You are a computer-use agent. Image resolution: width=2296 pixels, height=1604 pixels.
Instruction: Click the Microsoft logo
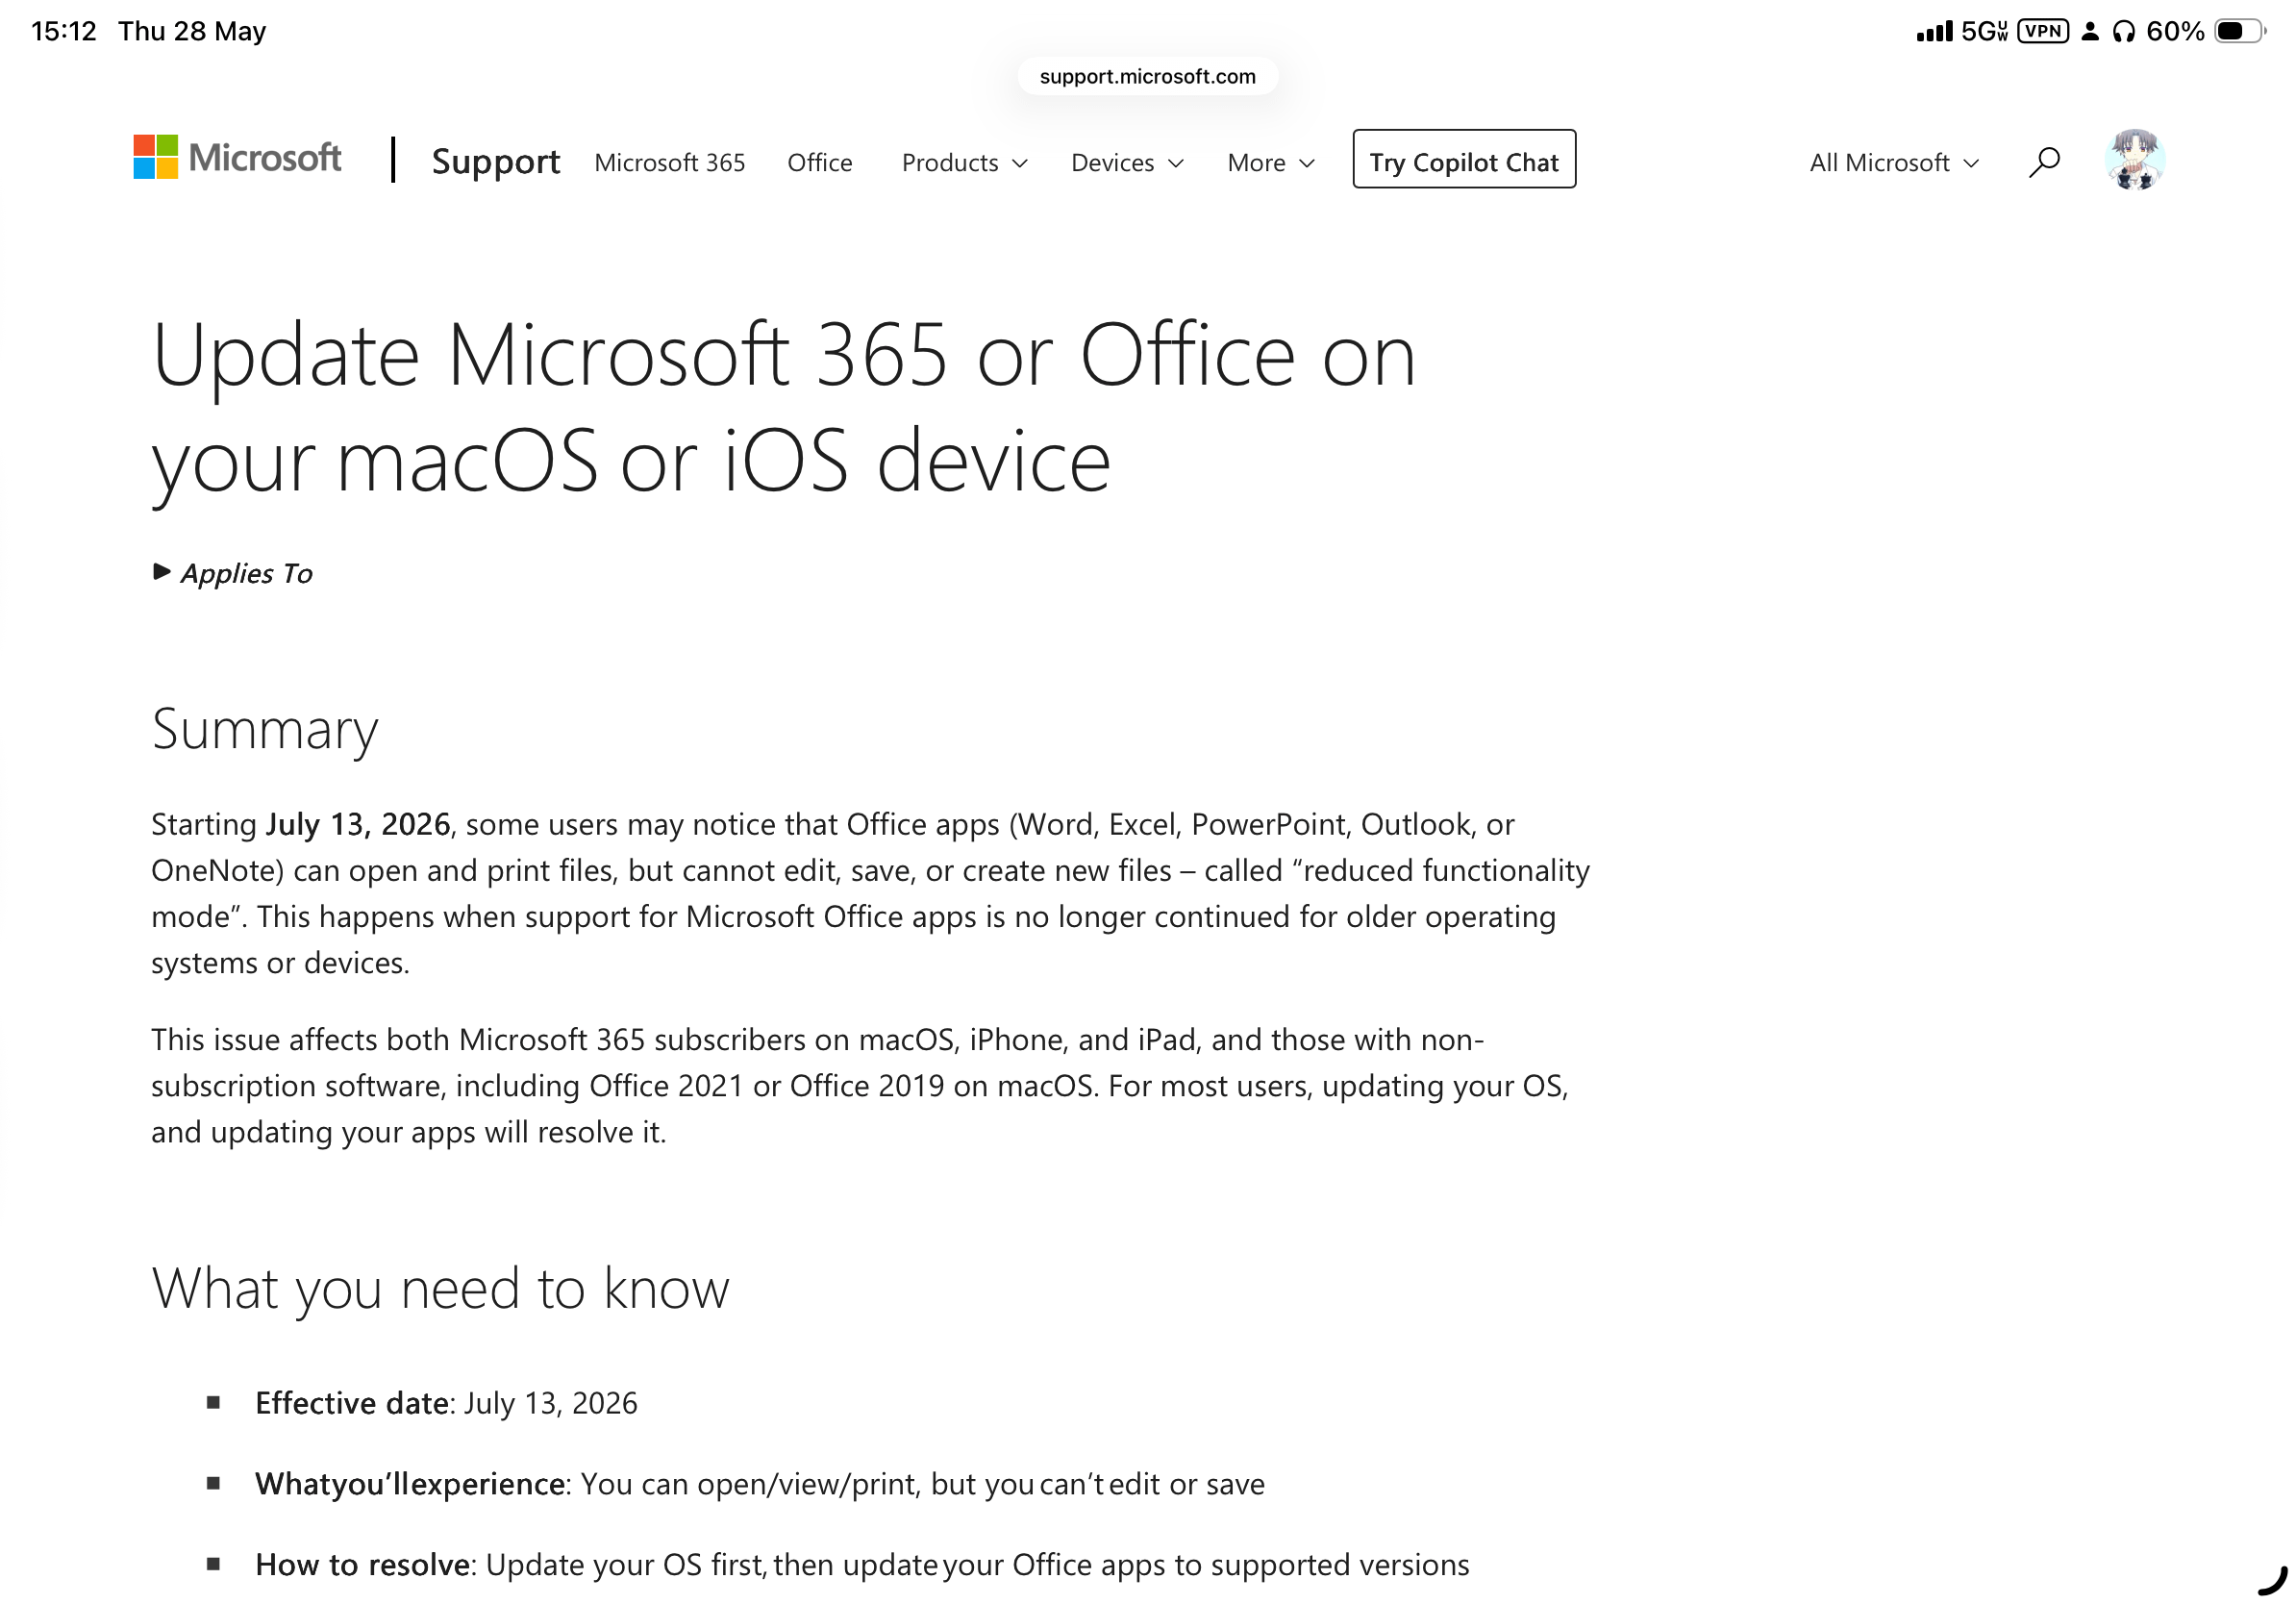point(237,158)
